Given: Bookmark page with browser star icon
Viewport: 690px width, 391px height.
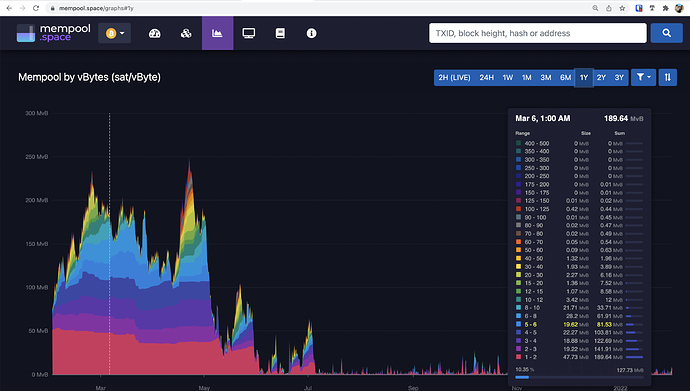Looking at the screenshot, I should click(622, 8).
